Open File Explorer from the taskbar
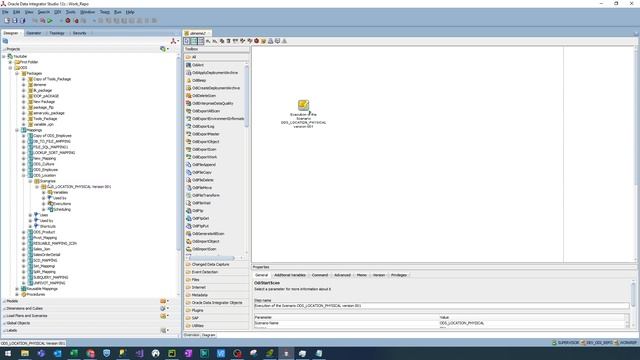The image size is (640, 360). (x=25, y=353)
